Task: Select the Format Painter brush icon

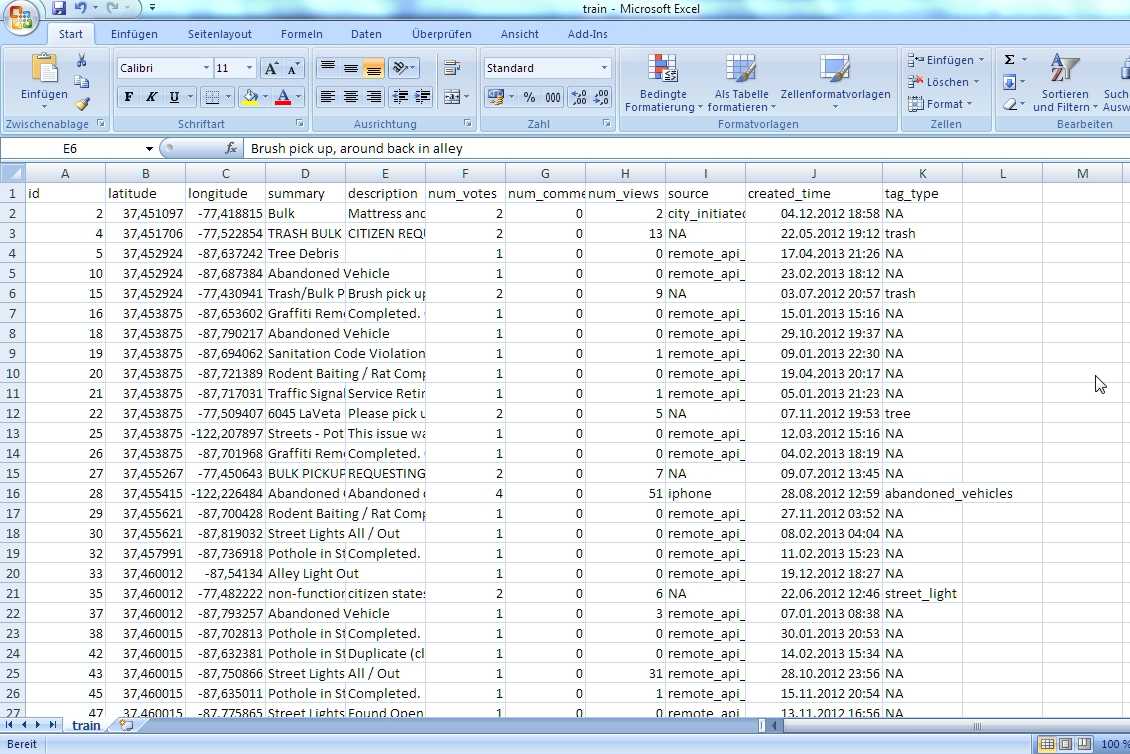Action: pos(82,103)
